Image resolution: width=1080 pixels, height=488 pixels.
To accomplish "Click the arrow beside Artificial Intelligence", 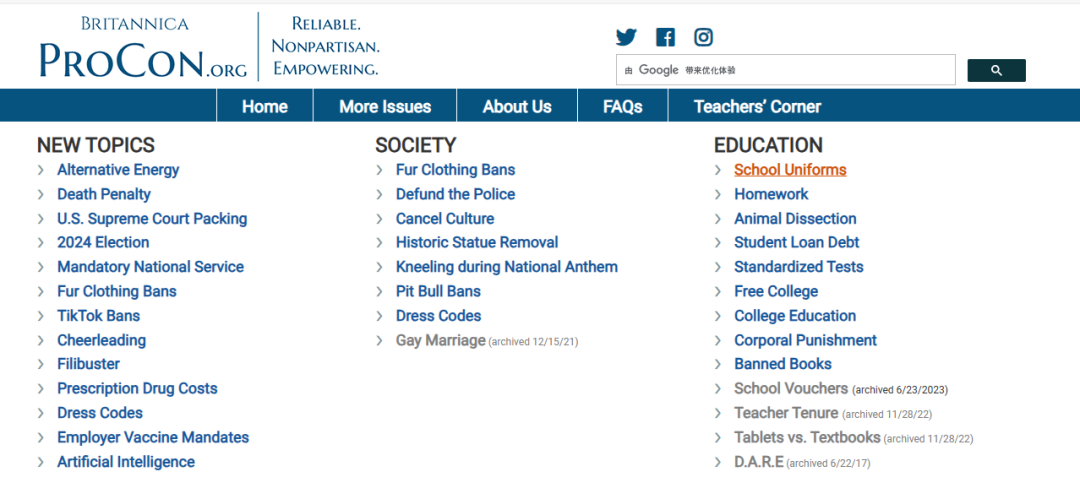I will (41, 462).
